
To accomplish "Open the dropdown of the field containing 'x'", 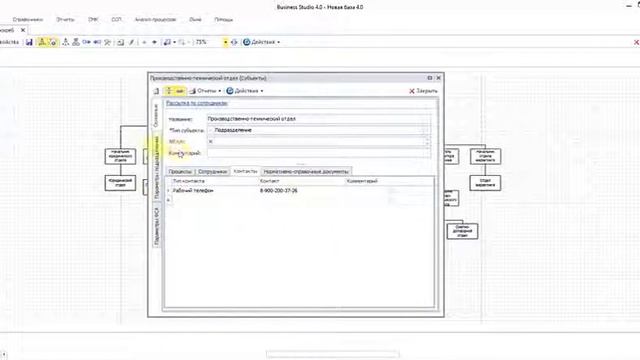I will click(x=427, y=142).
